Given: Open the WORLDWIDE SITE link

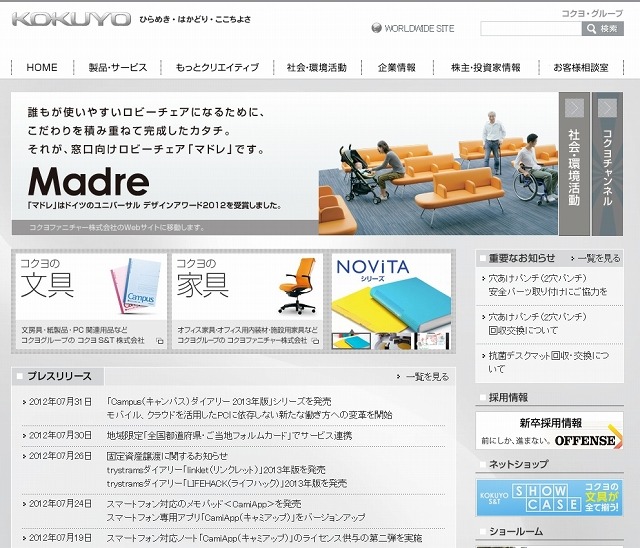Looking at the screenshot, I should 419,28.
